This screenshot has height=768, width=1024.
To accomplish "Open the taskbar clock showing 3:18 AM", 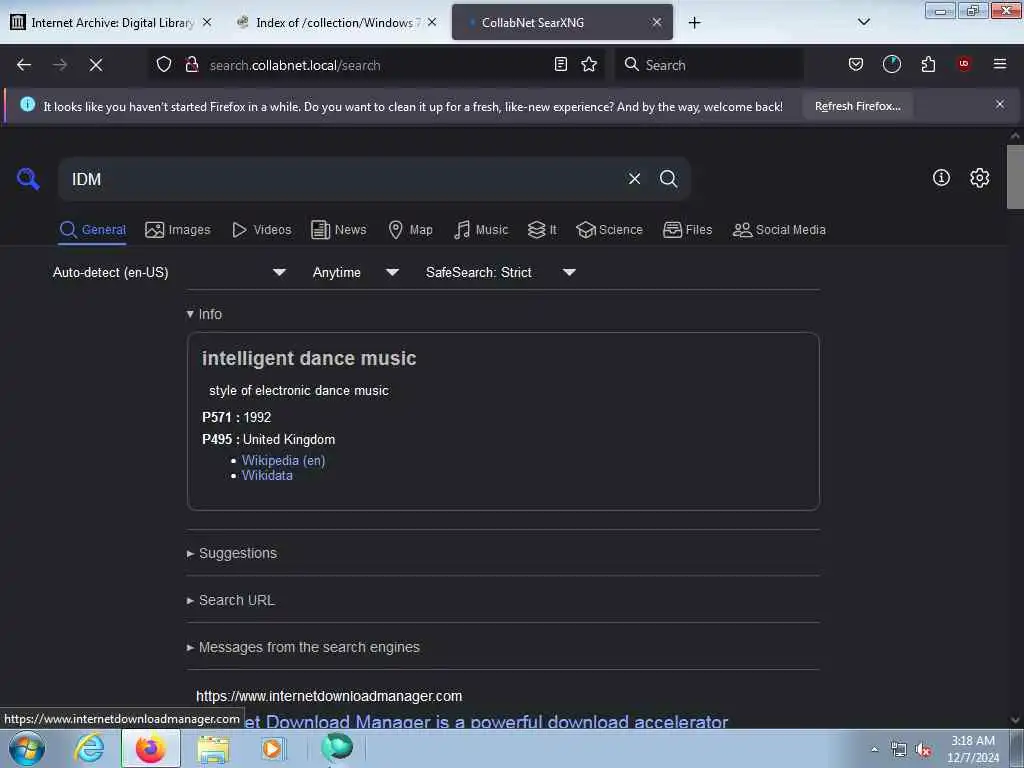I will (973, 749).
